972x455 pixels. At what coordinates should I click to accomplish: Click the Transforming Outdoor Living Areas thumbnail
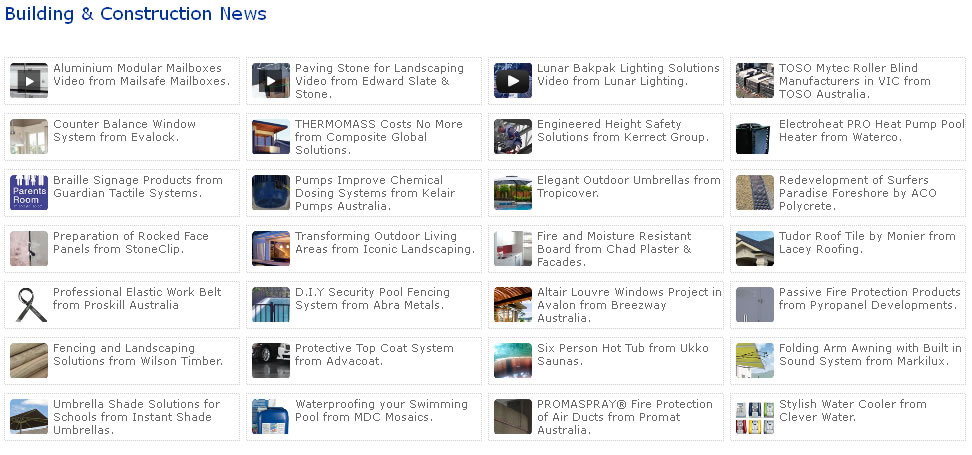[x=271, y=249]
